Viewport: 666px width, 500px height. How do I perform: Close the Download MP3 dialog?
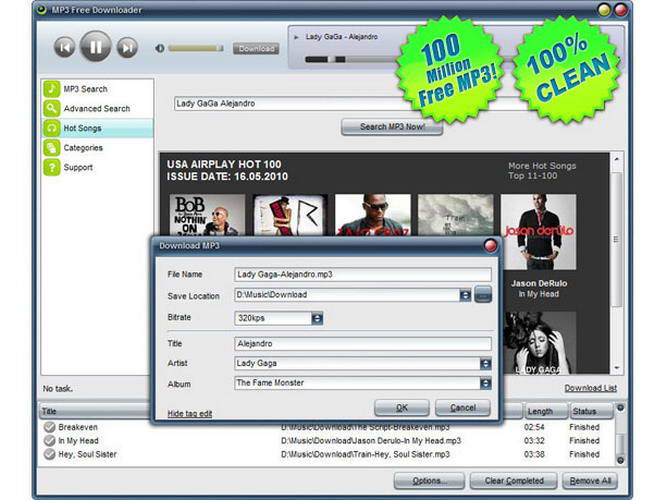click(x=490, y=245)
